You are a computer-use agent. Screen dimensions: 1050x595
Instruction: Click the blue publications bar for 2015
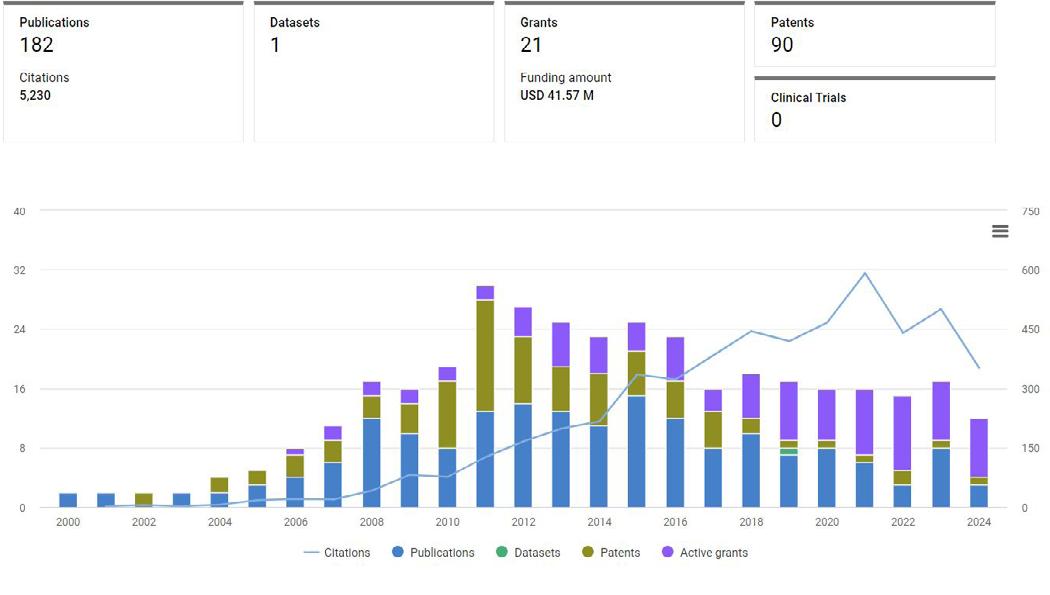[x=637, y=452]
